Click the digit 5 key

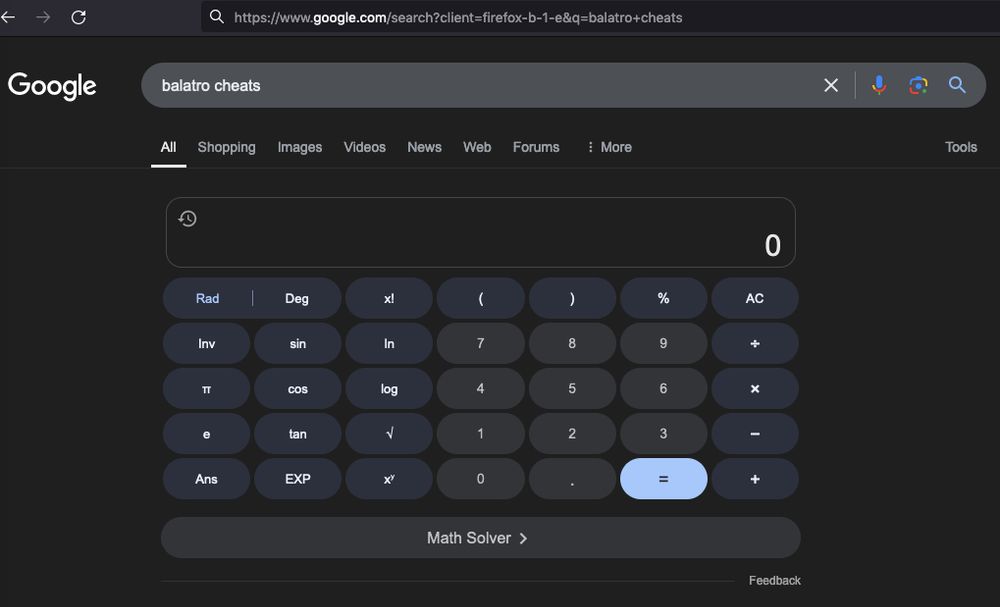click(x=572, y=389)
